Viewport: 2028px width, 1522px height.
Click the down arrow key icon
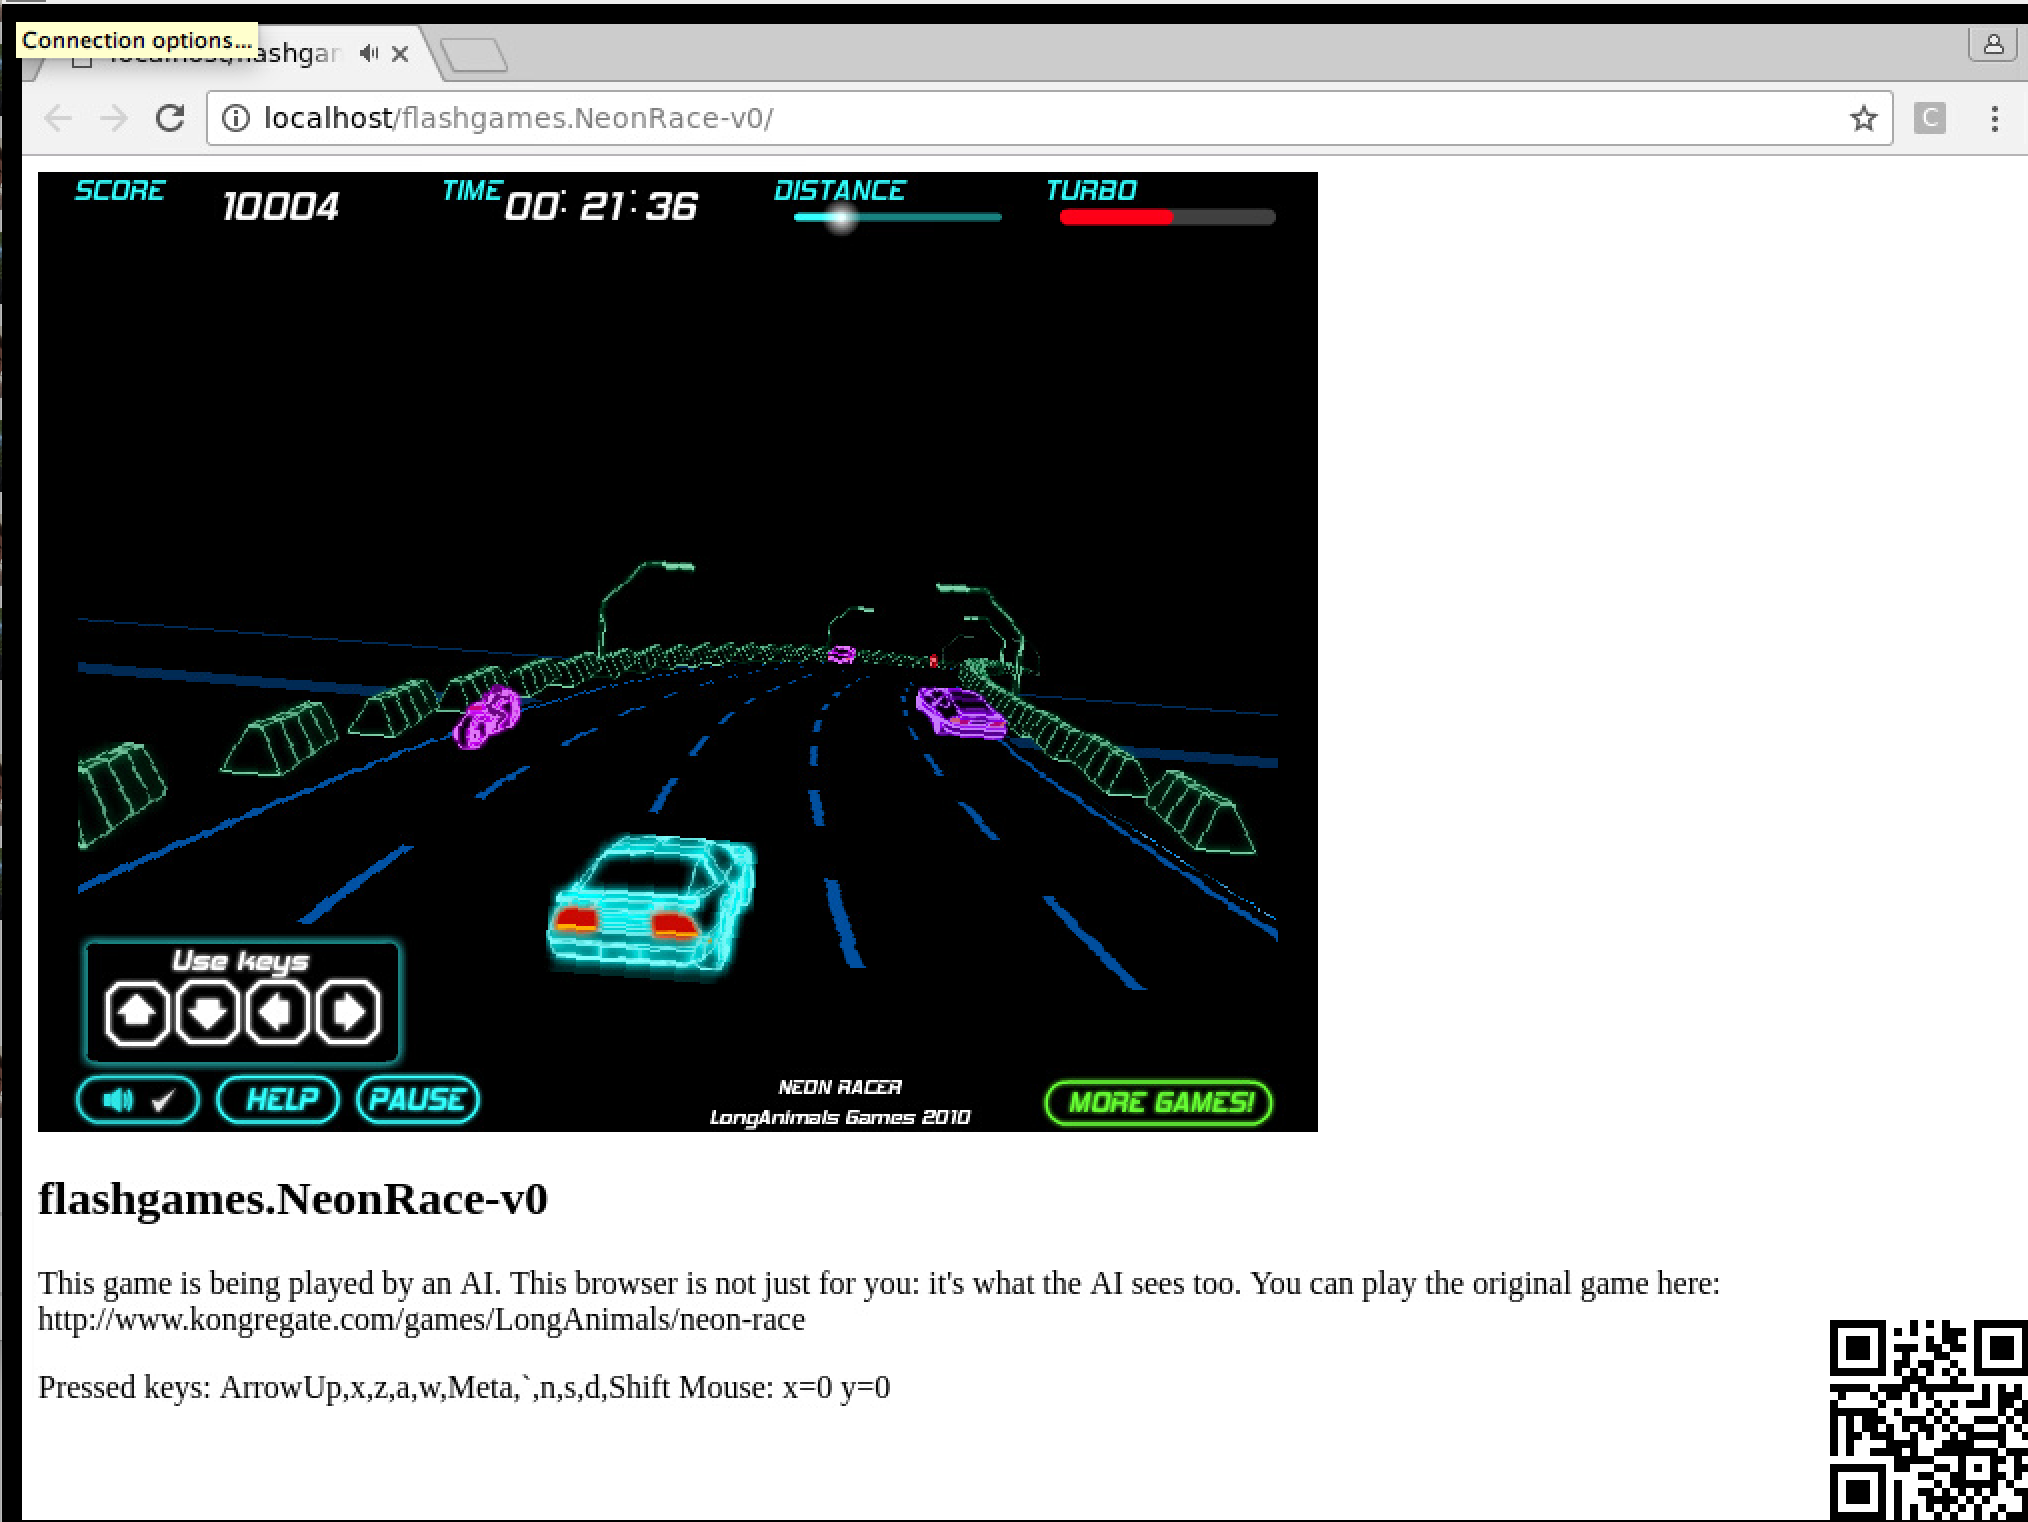(208, 1012)
